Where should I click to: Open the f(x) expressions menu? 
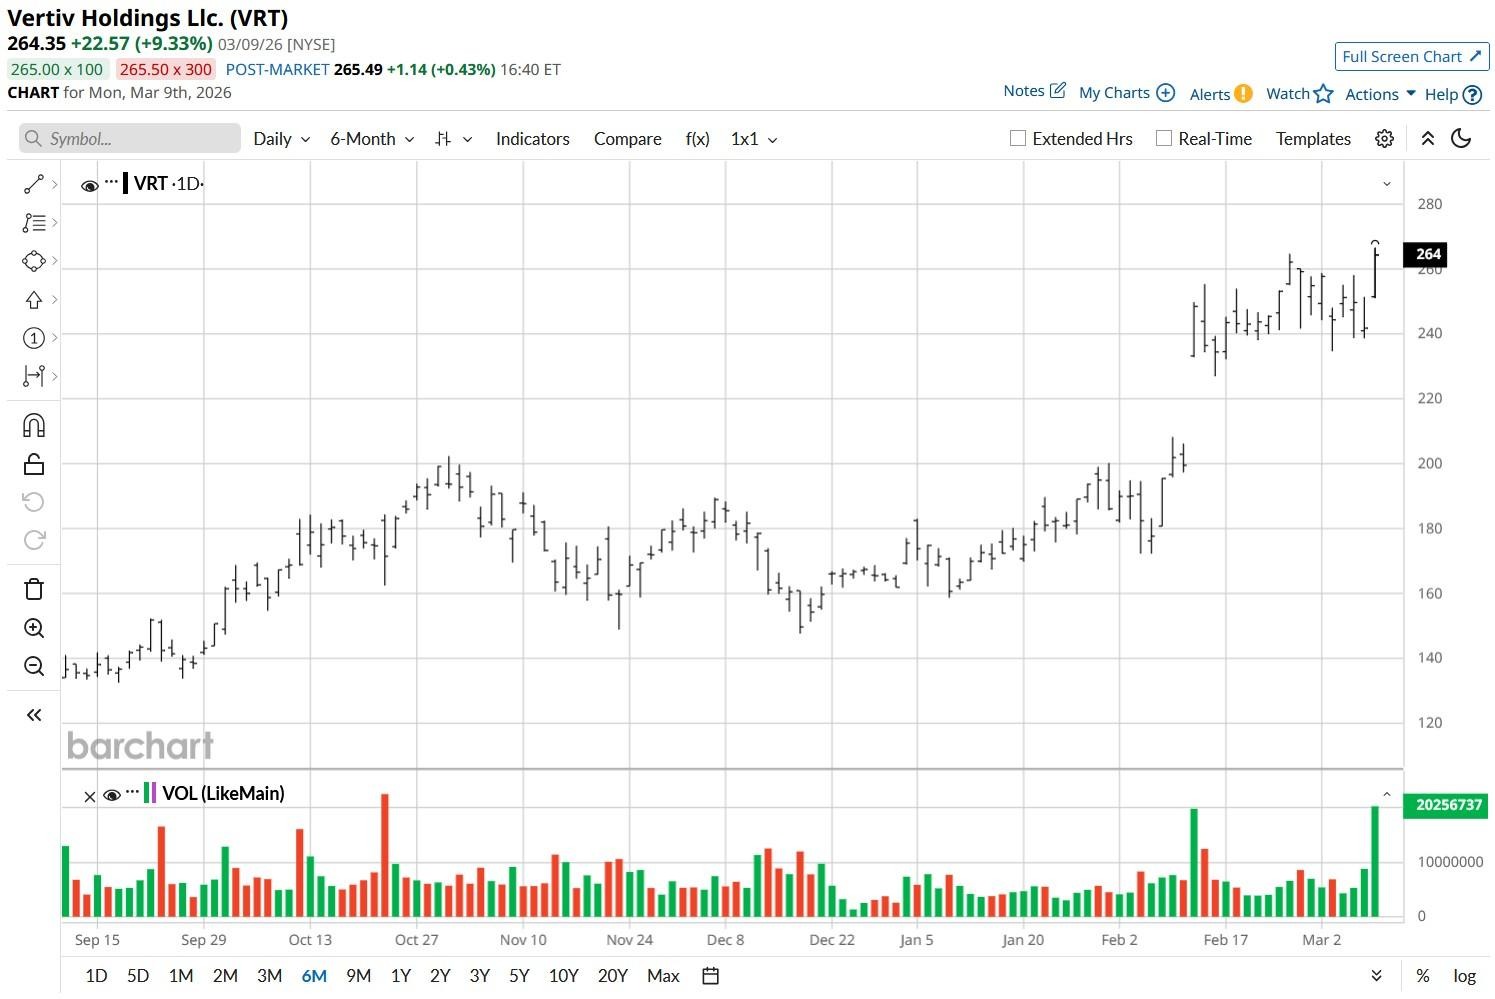pyautogui.click(x=698, y=139)
